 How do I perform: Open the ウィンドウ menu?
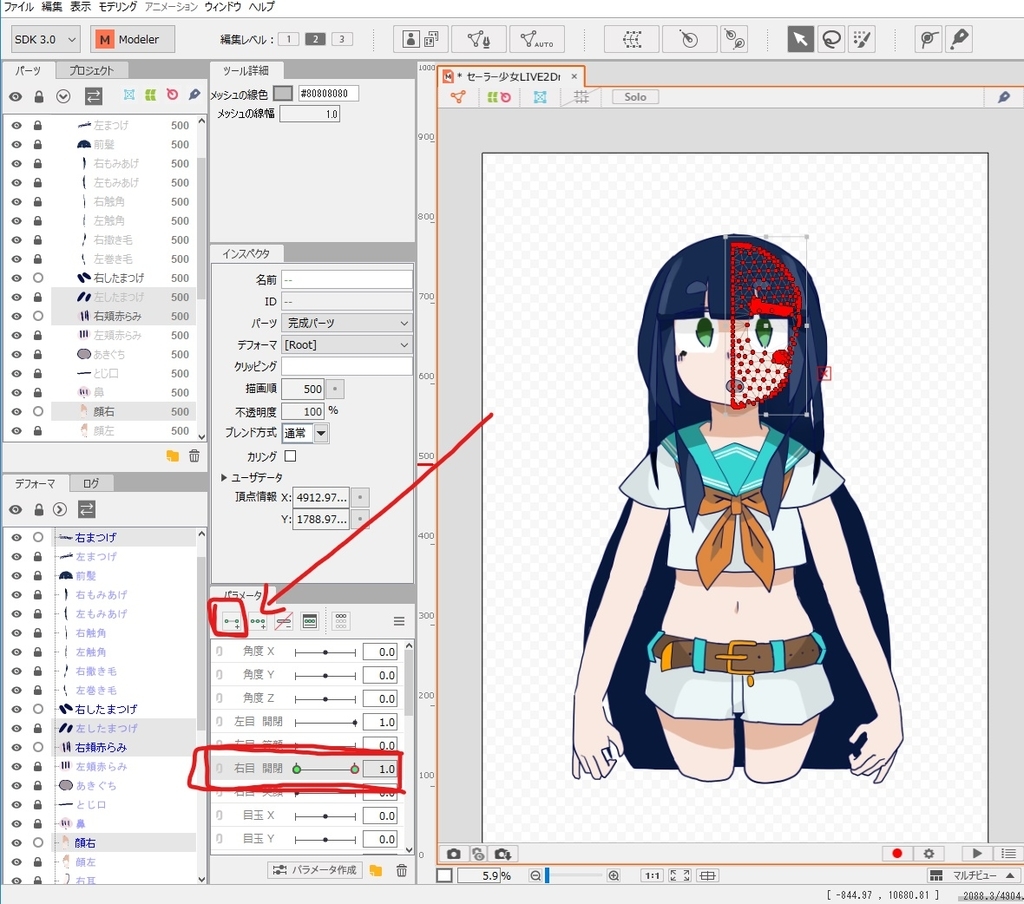pos(222,7)
